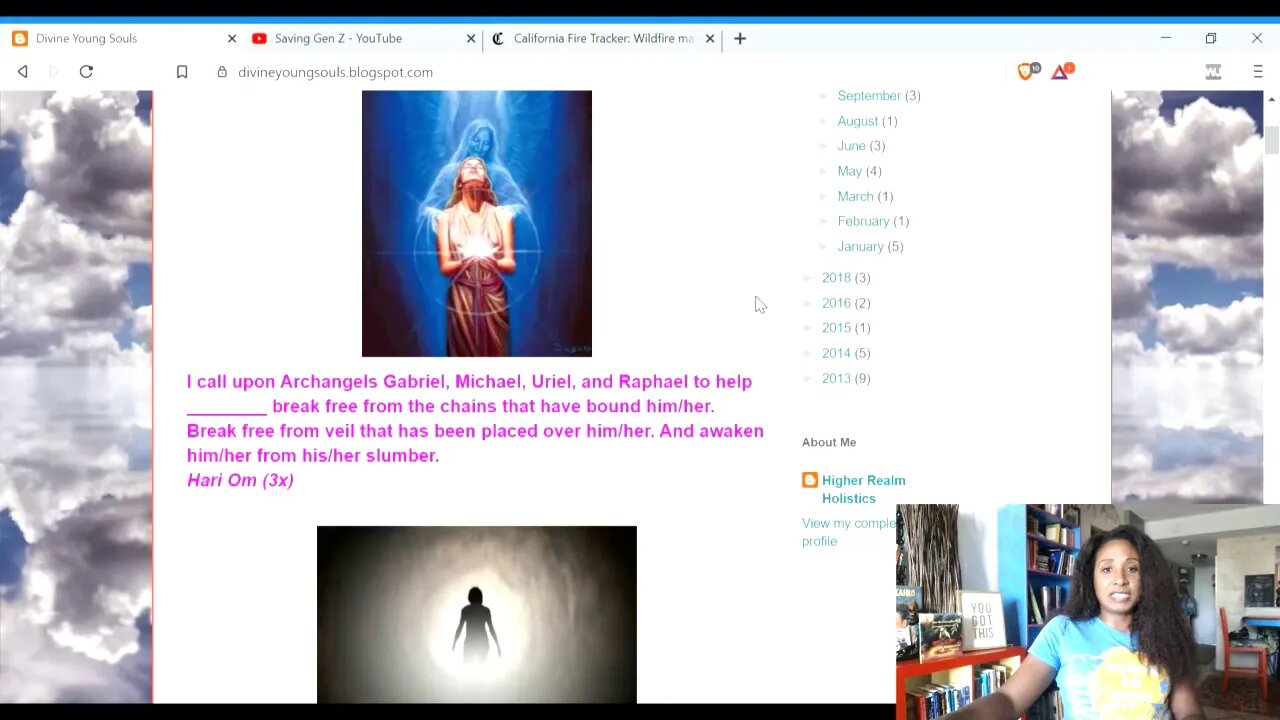Expand the 2015 archive year arrow

tap(808, 328)
